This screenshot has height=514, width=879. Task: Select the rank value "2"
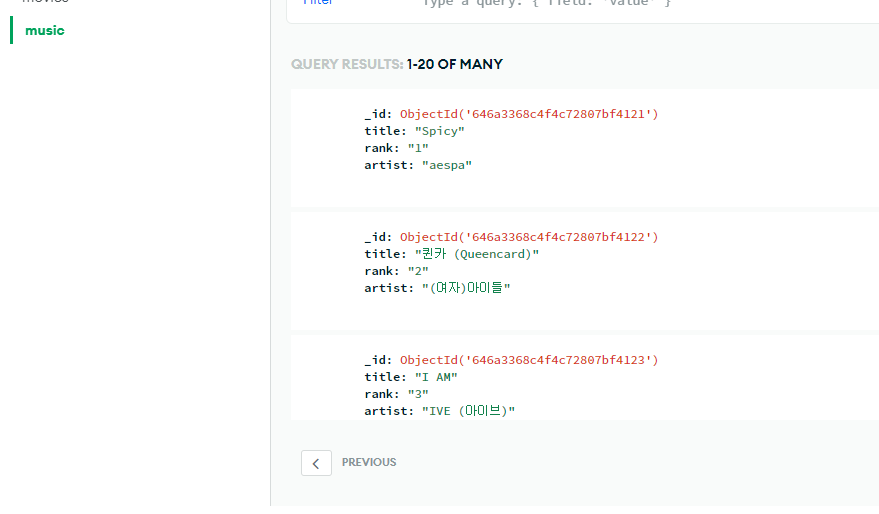coord(418,271)
